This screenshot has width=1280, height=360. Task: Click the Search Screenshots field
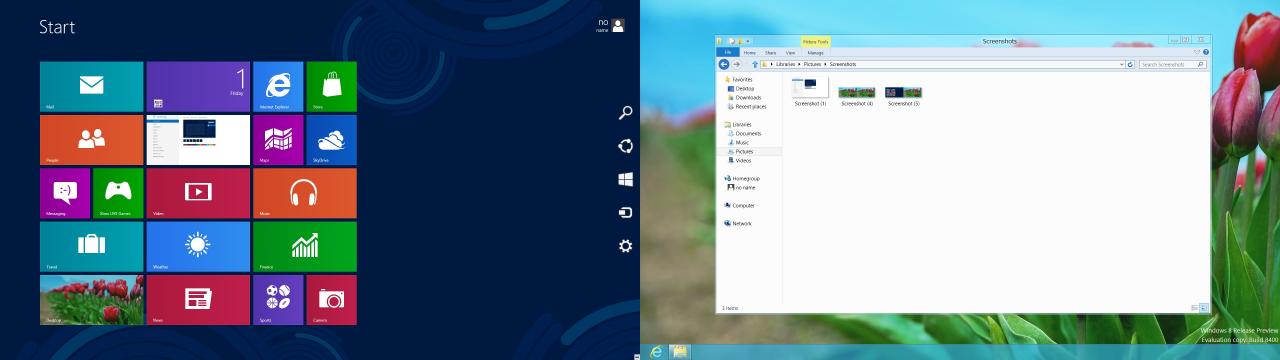point(1174,64)
